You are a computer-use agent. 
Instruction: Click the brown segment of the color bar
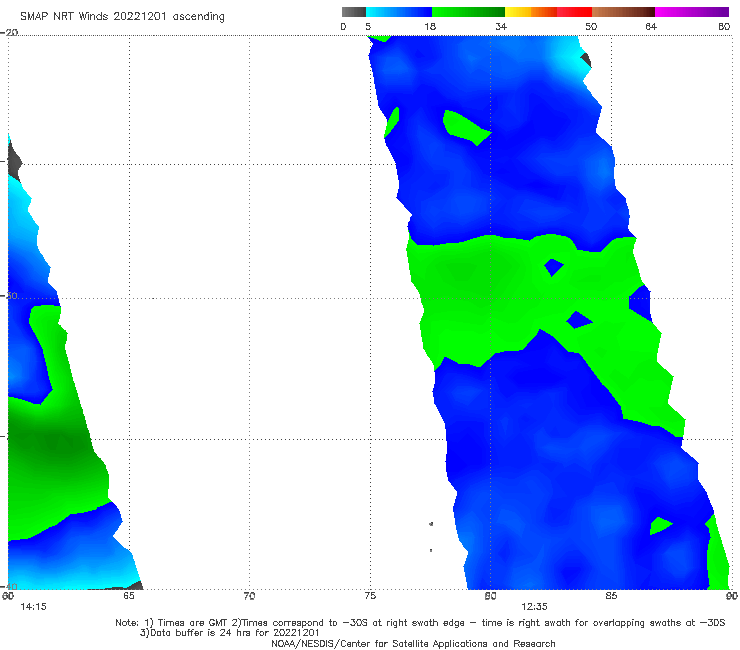(x=623, y=12)
